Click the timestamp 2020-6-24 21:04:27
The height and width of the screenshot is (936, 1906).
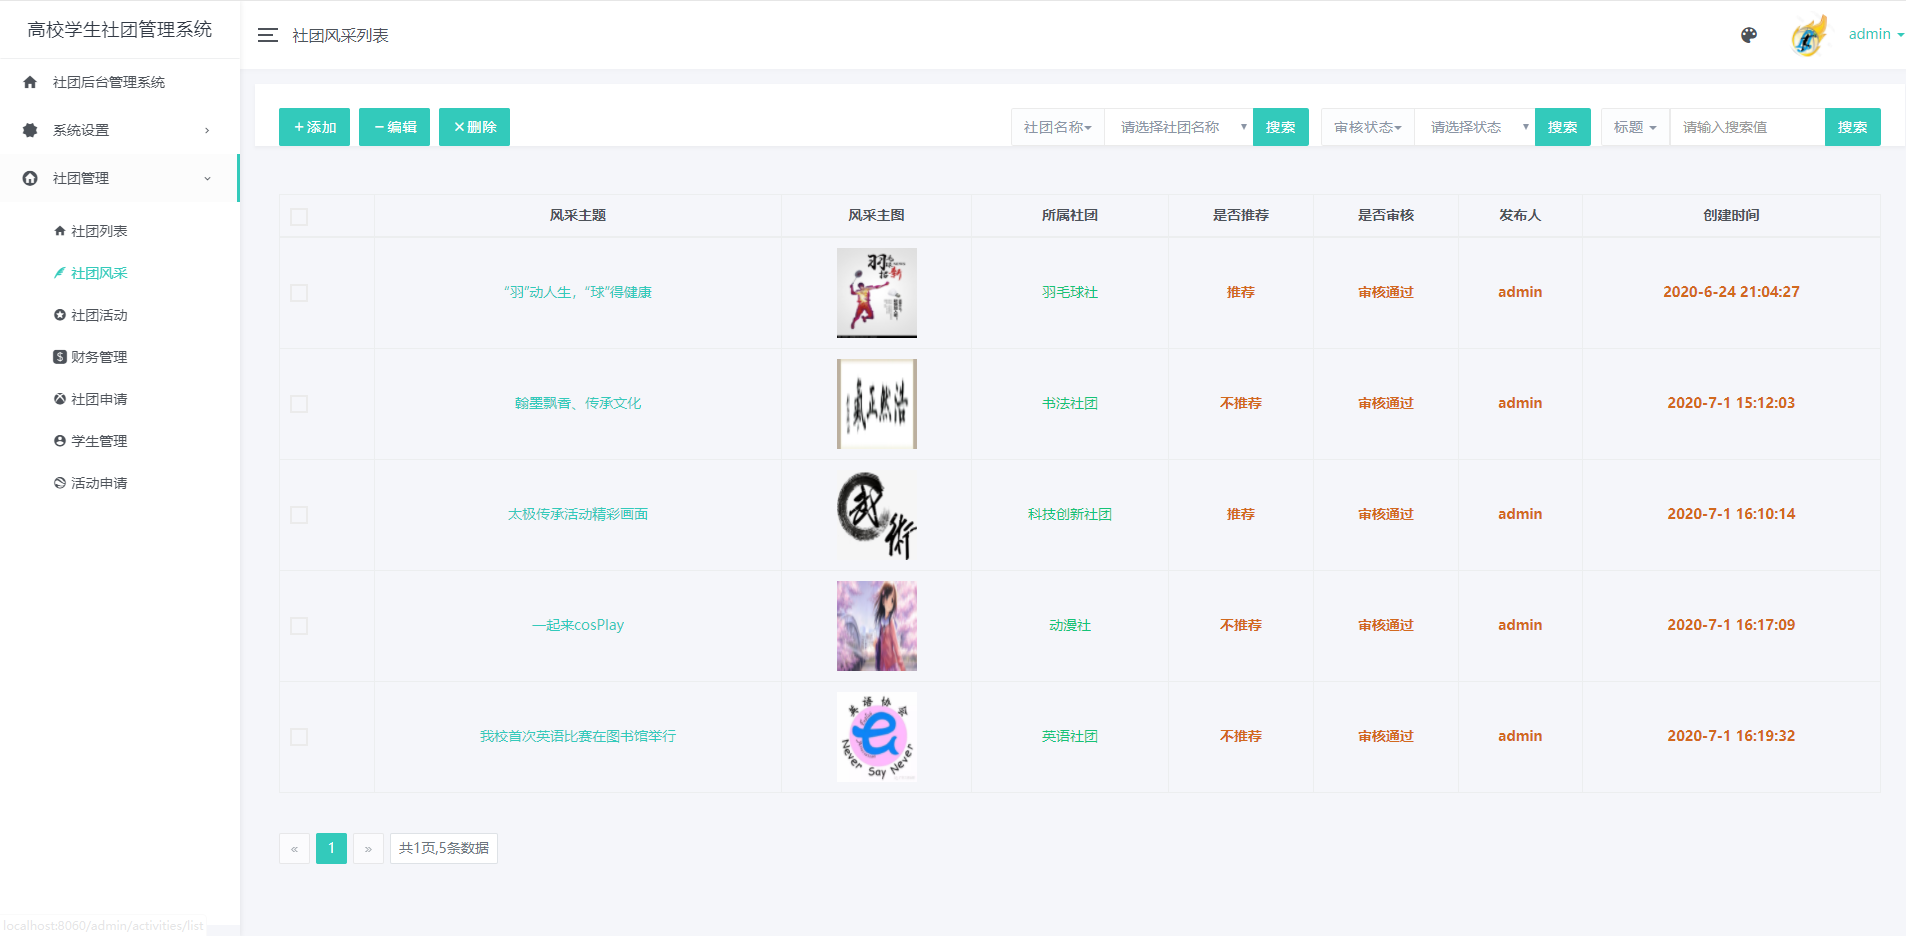(1731, 292)
